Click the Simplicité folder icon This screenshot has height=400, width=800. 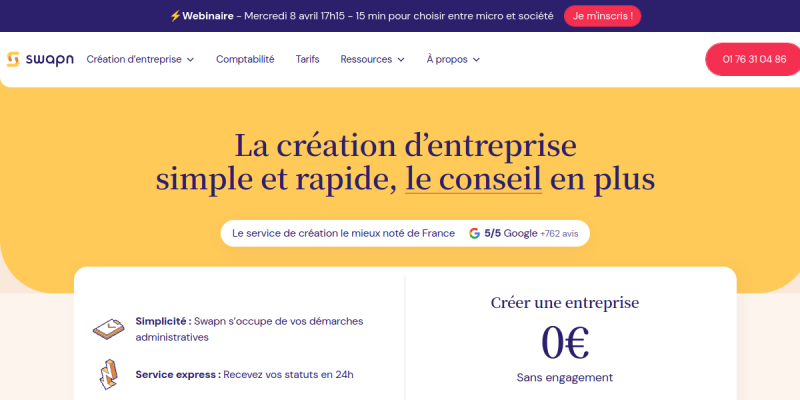pyautogui.click(x=108, y=329)
